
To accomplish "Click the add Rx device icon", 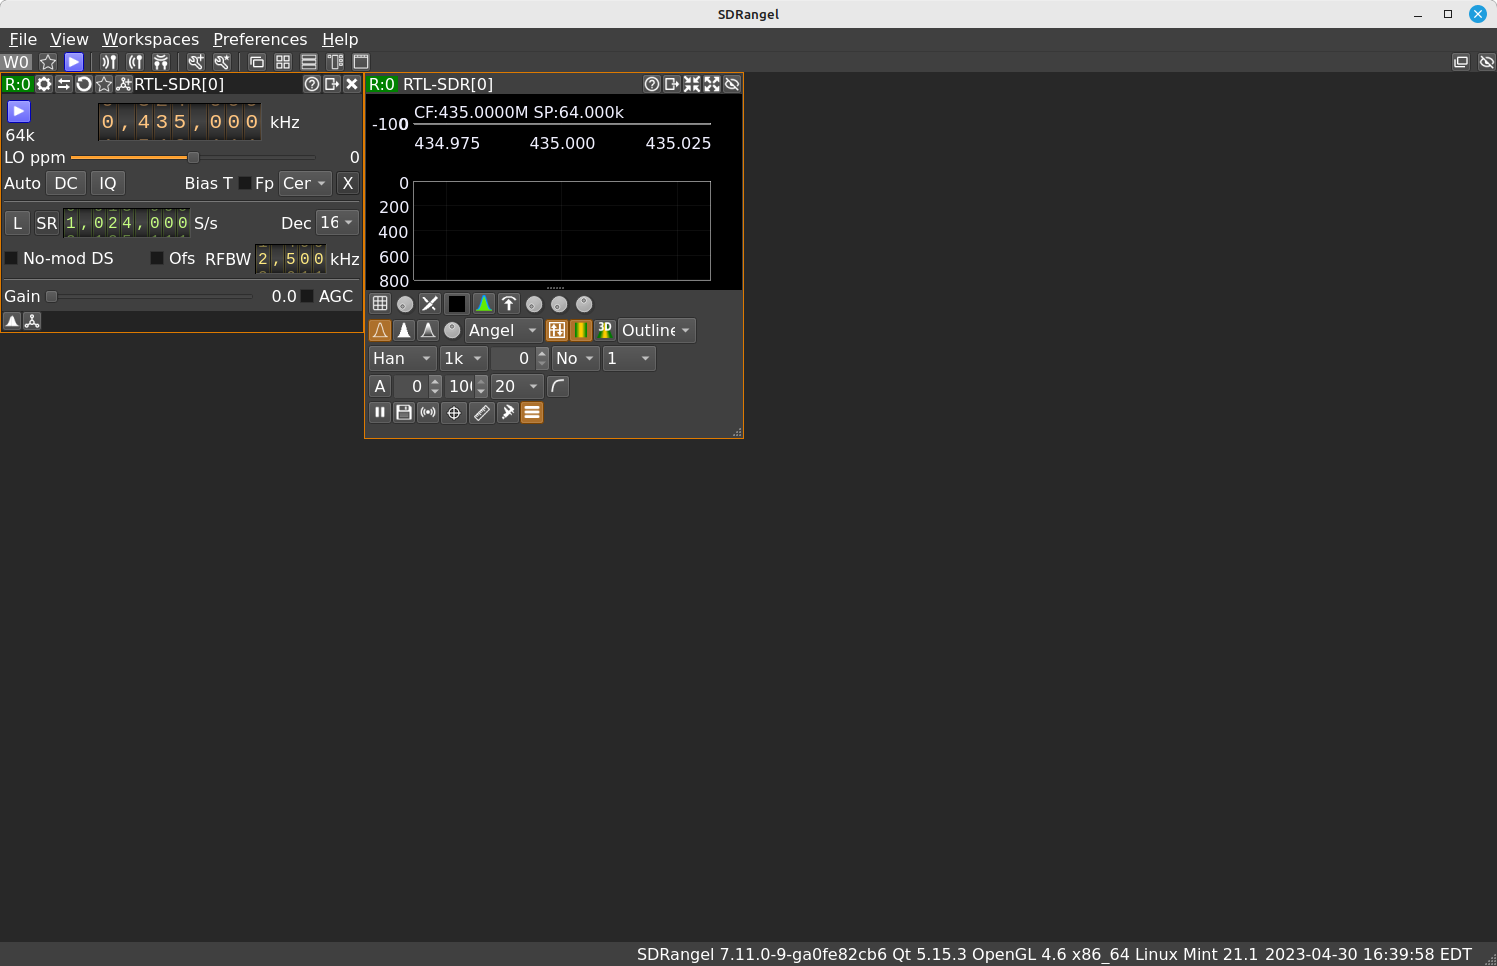I will tap(109, 62).
